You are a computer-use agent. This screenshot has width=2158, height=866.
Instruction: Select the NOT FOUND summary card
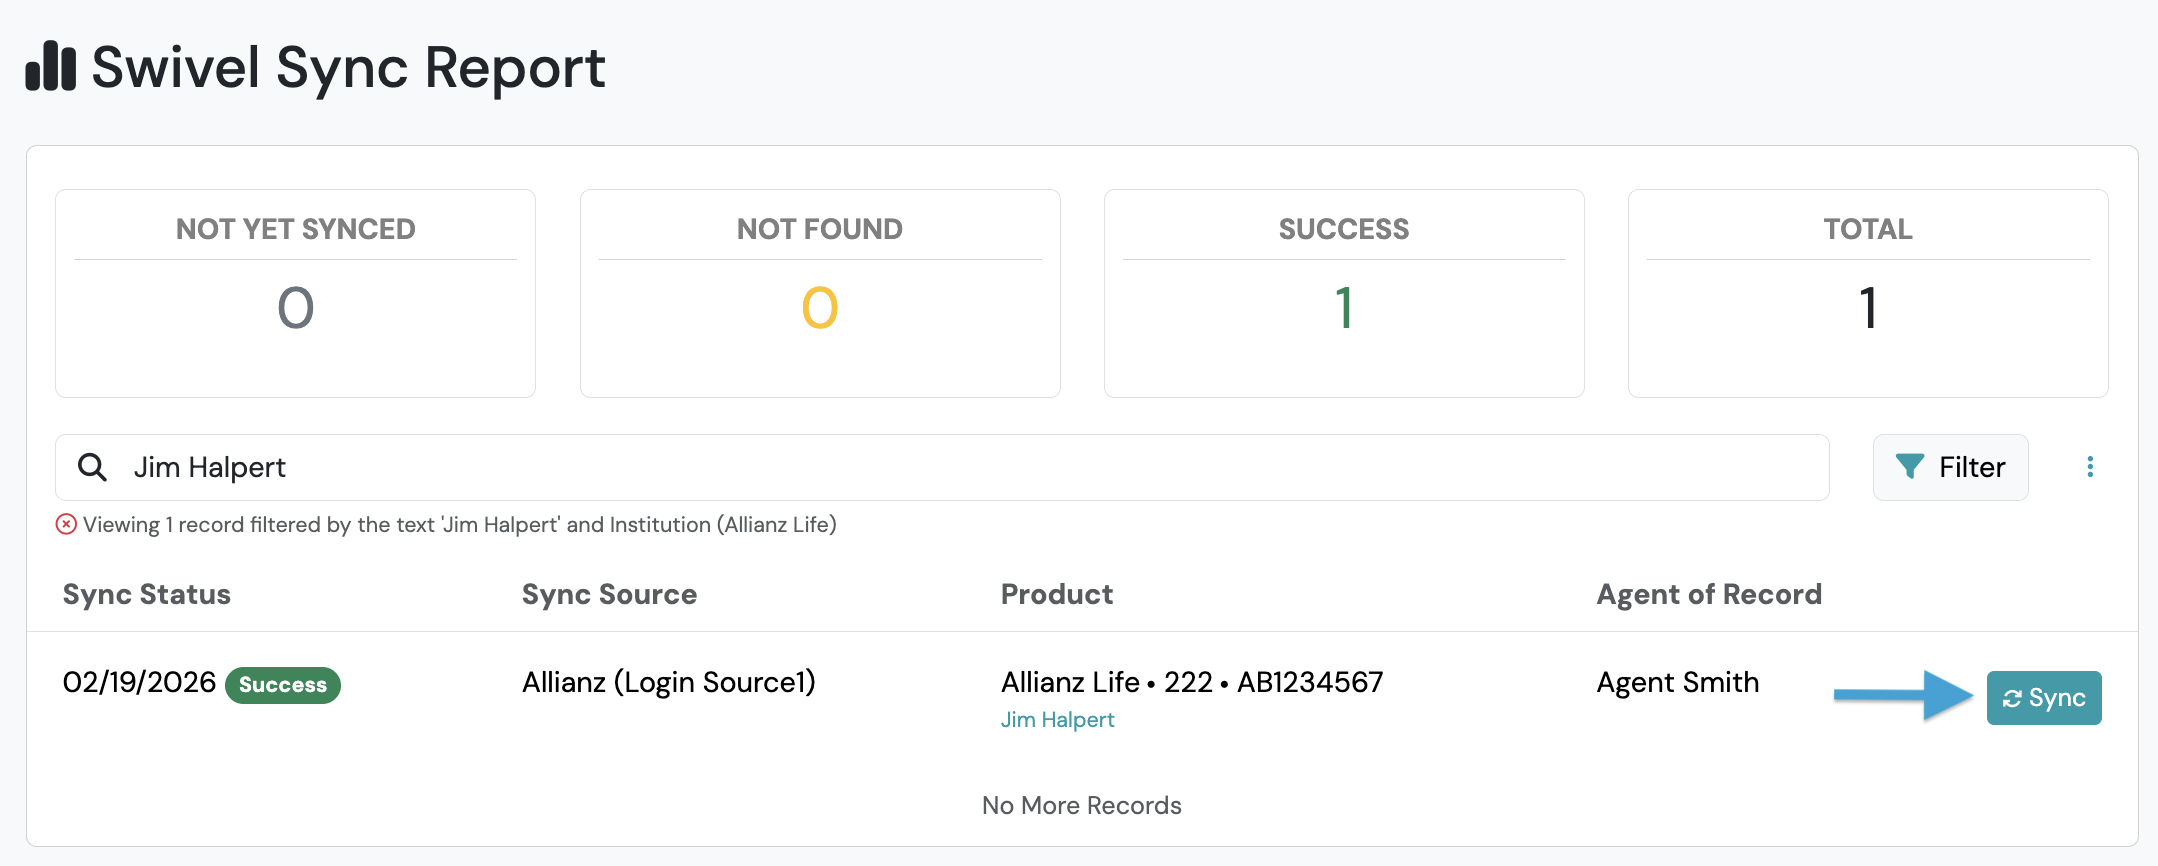pos(820,293)
